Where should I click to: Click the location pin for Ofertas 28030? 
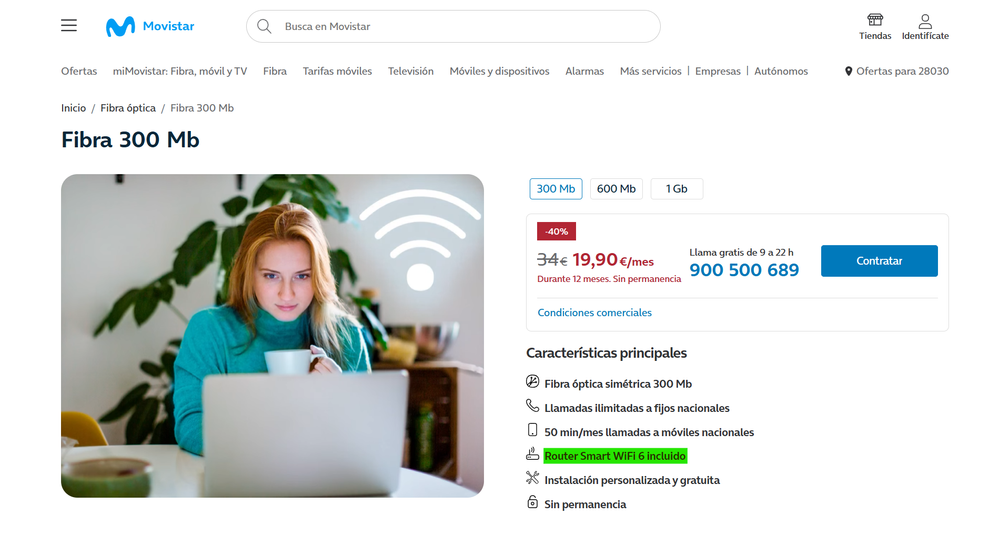click(848, 71)
